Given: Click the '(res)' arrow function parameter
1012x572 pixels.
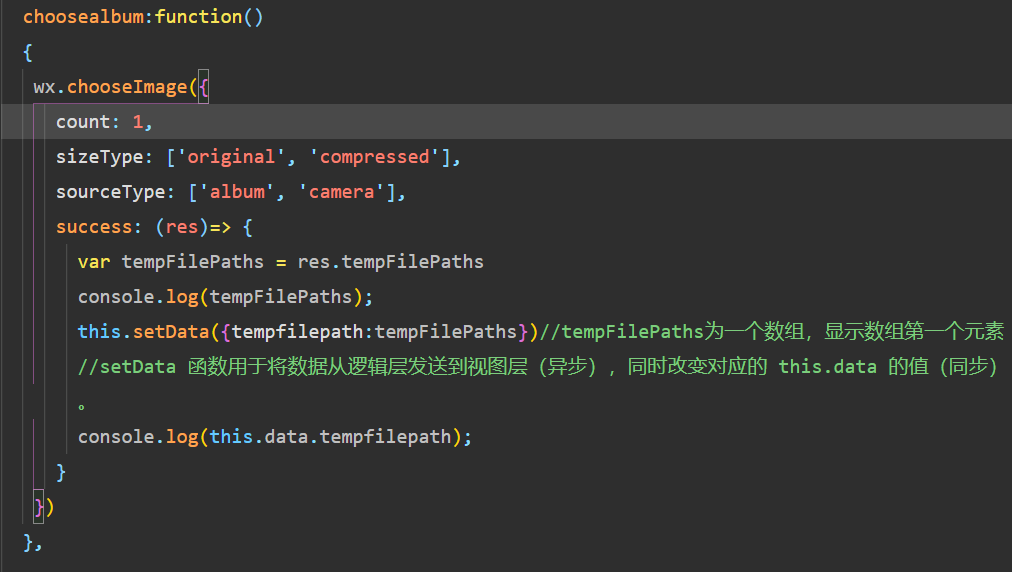Looking at the screenshot, I should (181, 227).
